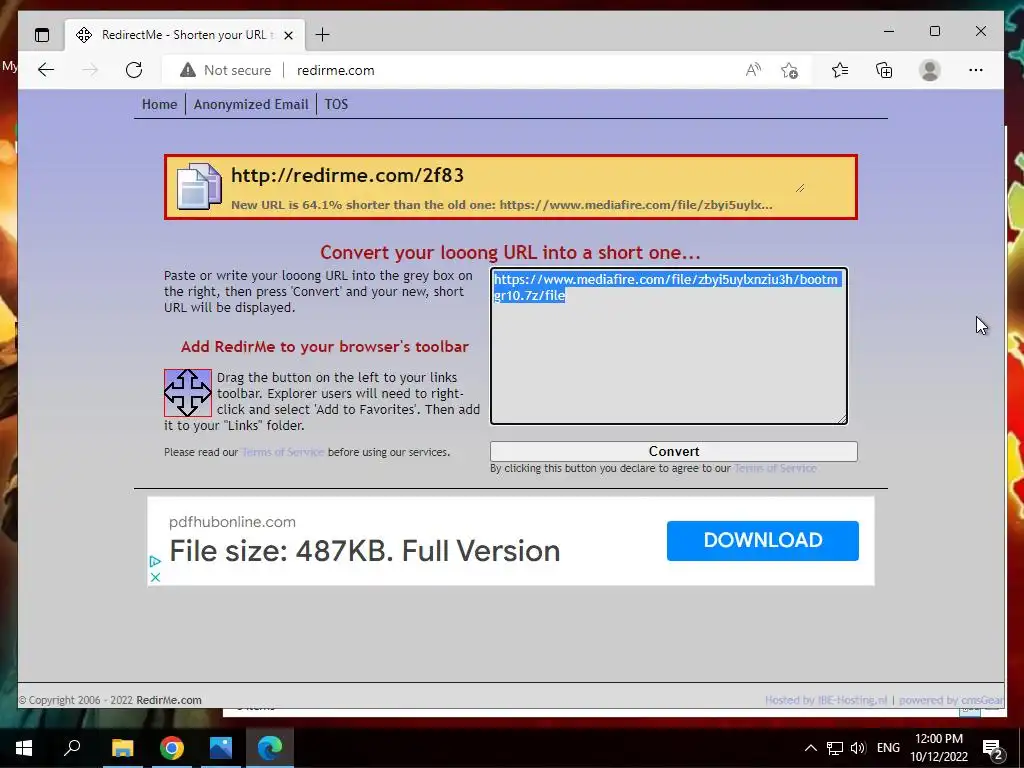Open the volume speaker tray icon
Viewport: 1024px width, 768px height.
click(x=858, y=748)
